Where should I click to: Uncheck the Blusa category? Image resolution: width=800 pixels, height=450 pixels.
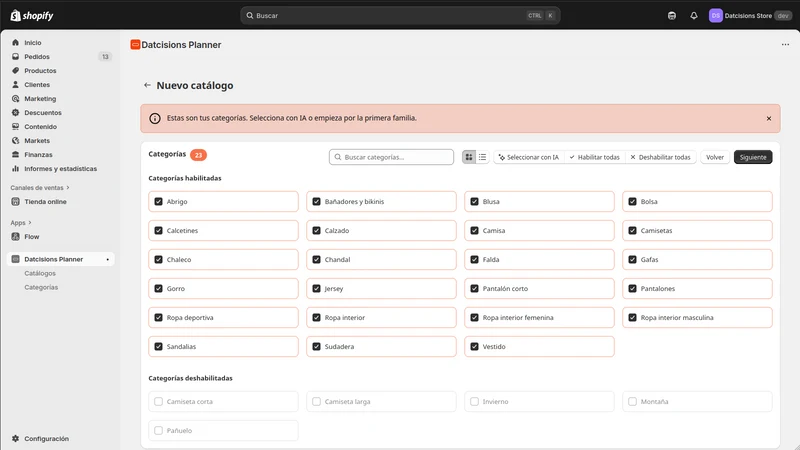(x=474, y=202)
